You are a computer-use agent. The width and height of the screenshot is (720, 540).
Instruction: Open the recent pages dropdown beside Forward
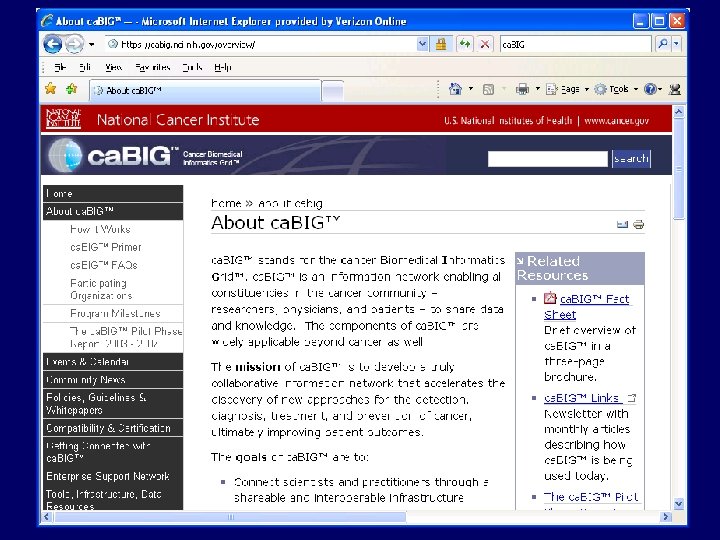click(x=92, y=45)
